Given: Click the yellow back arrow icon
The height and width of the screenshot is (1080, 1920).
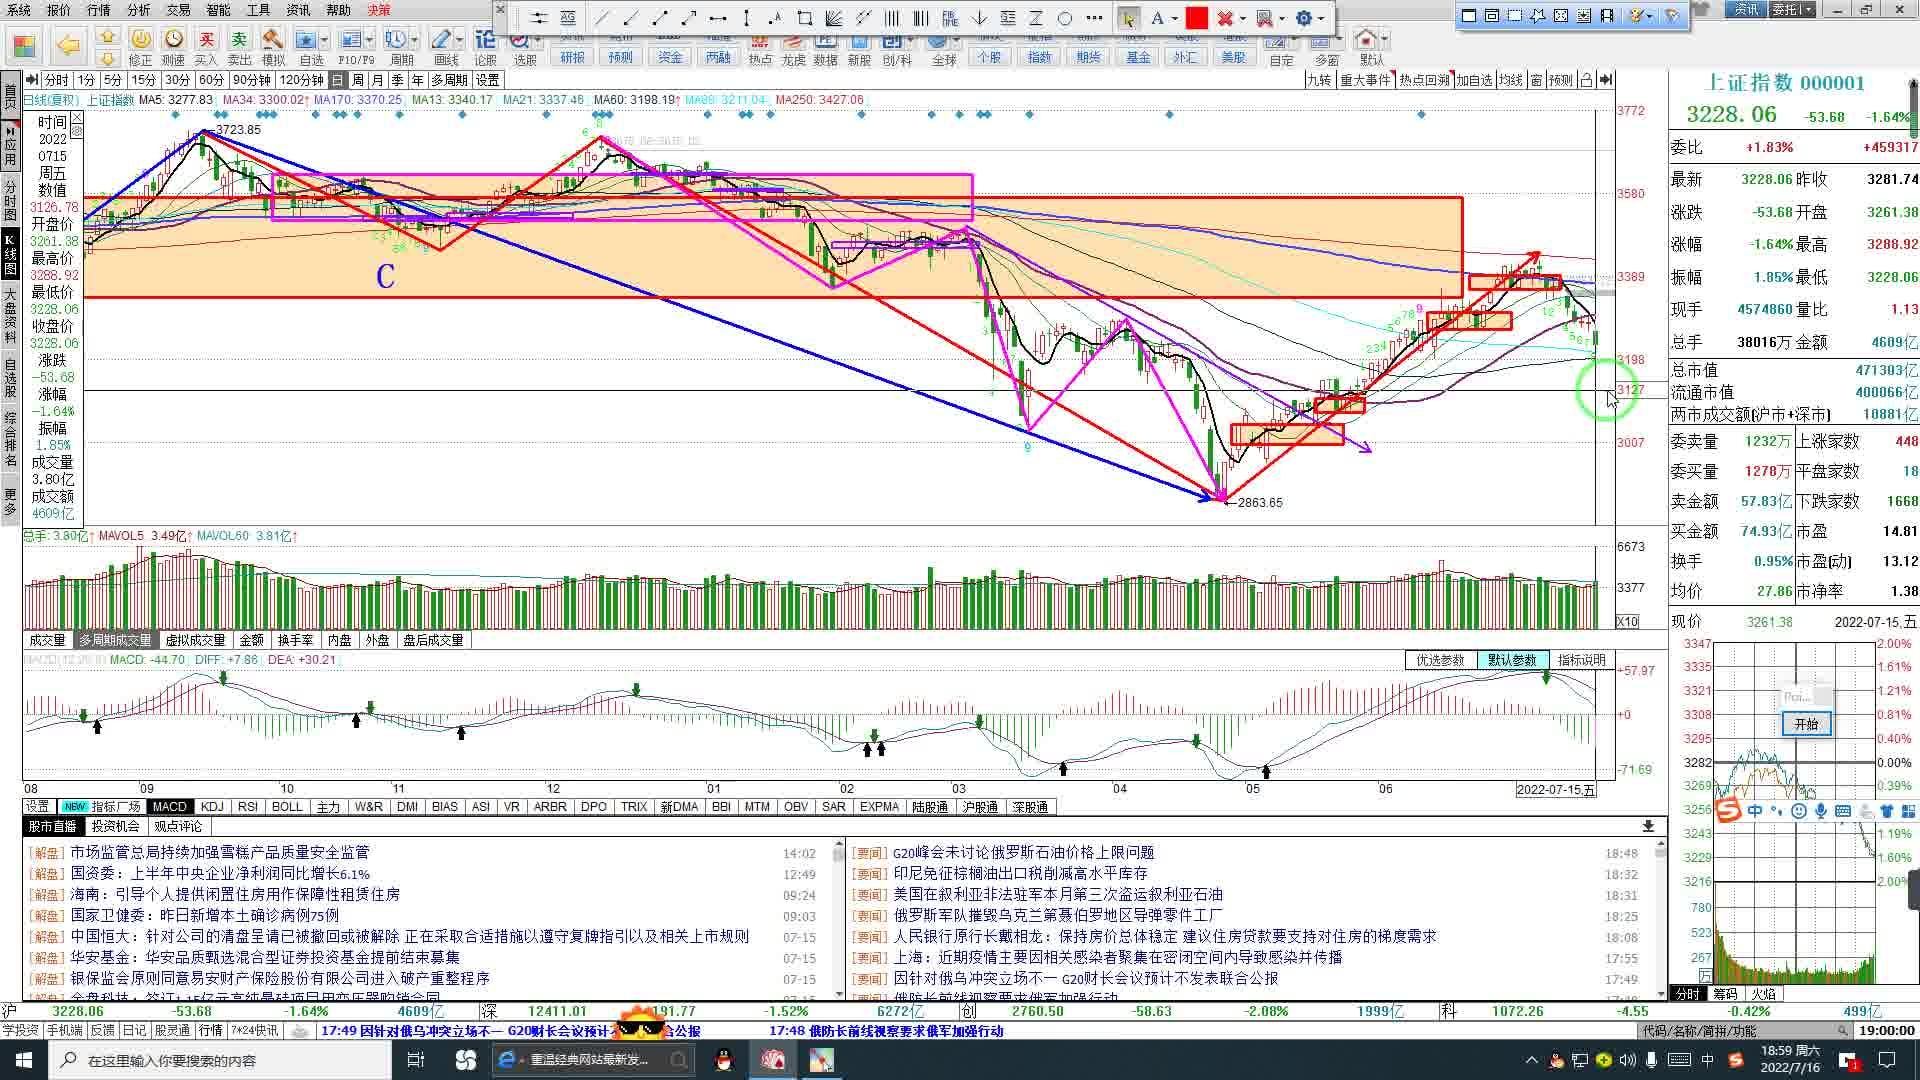Looking at the screenshot, I should [x=68, y=45].
